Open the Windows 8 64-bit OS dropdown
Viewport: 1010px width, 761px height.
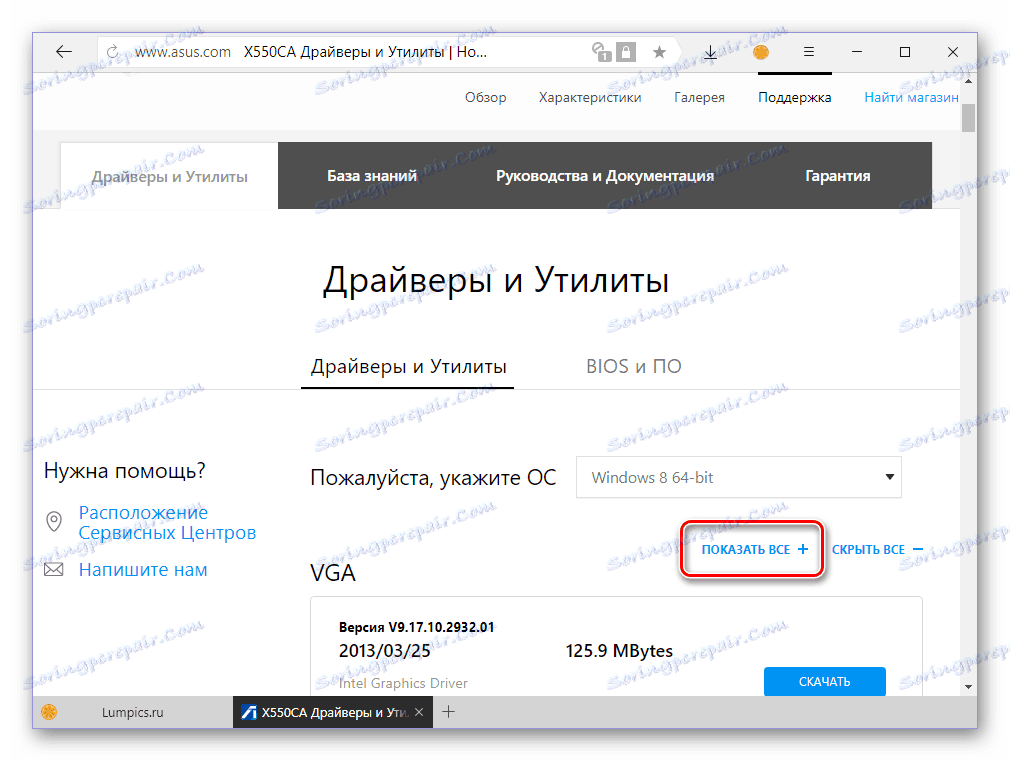pos(738,477)
